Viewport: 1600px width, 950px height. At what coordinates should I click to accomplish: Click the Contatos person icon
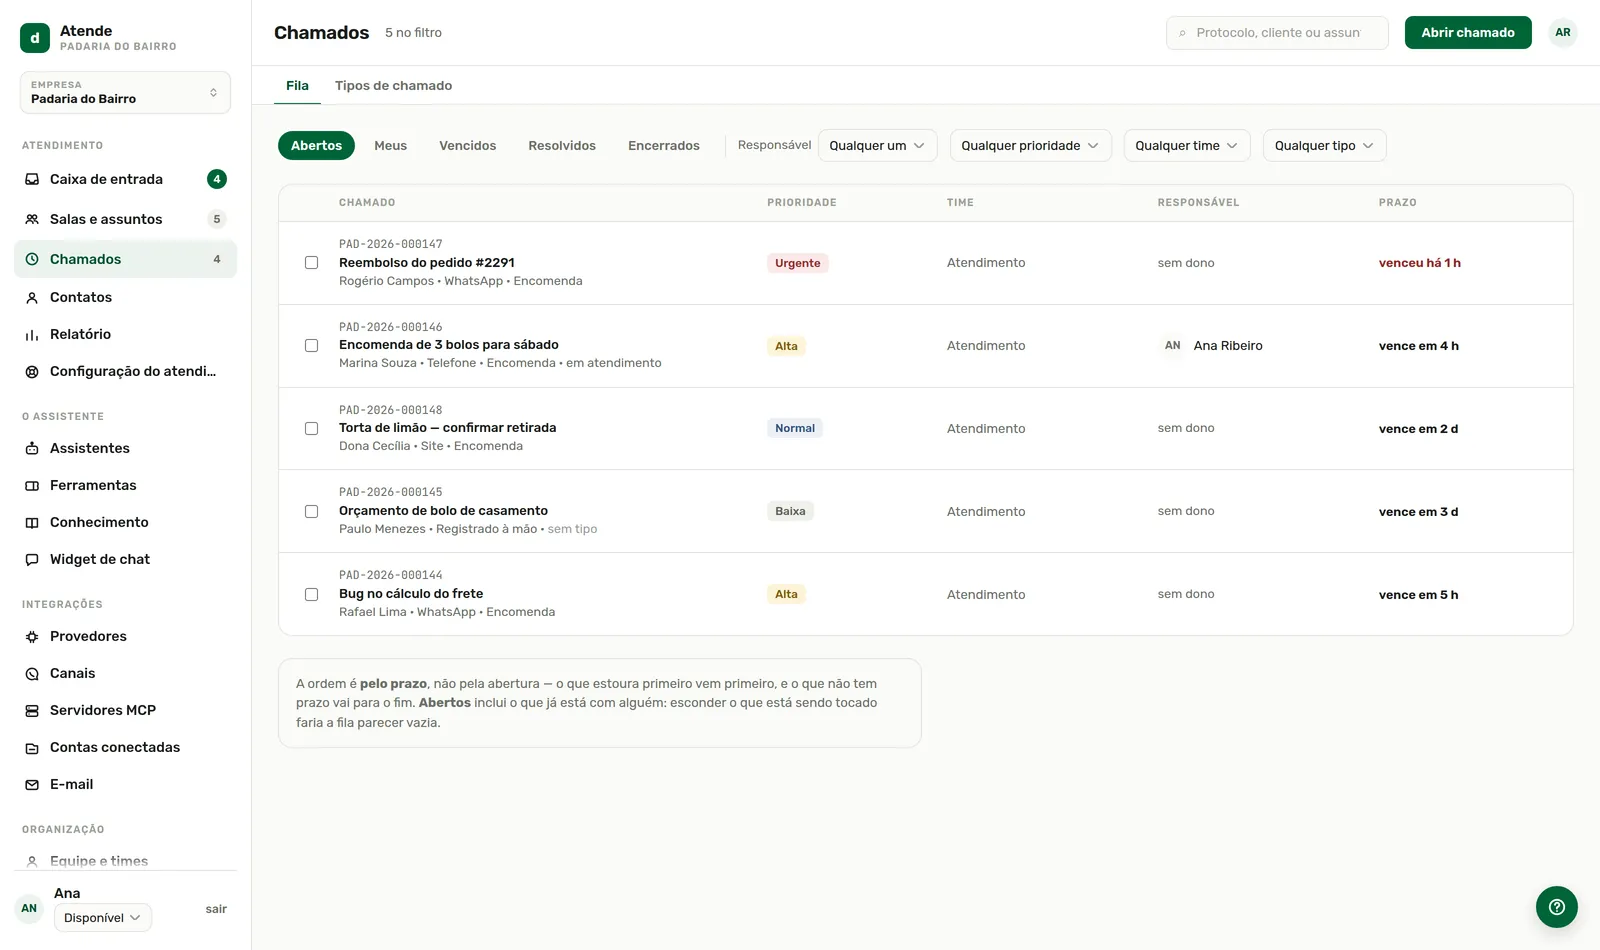click(32, 298)
